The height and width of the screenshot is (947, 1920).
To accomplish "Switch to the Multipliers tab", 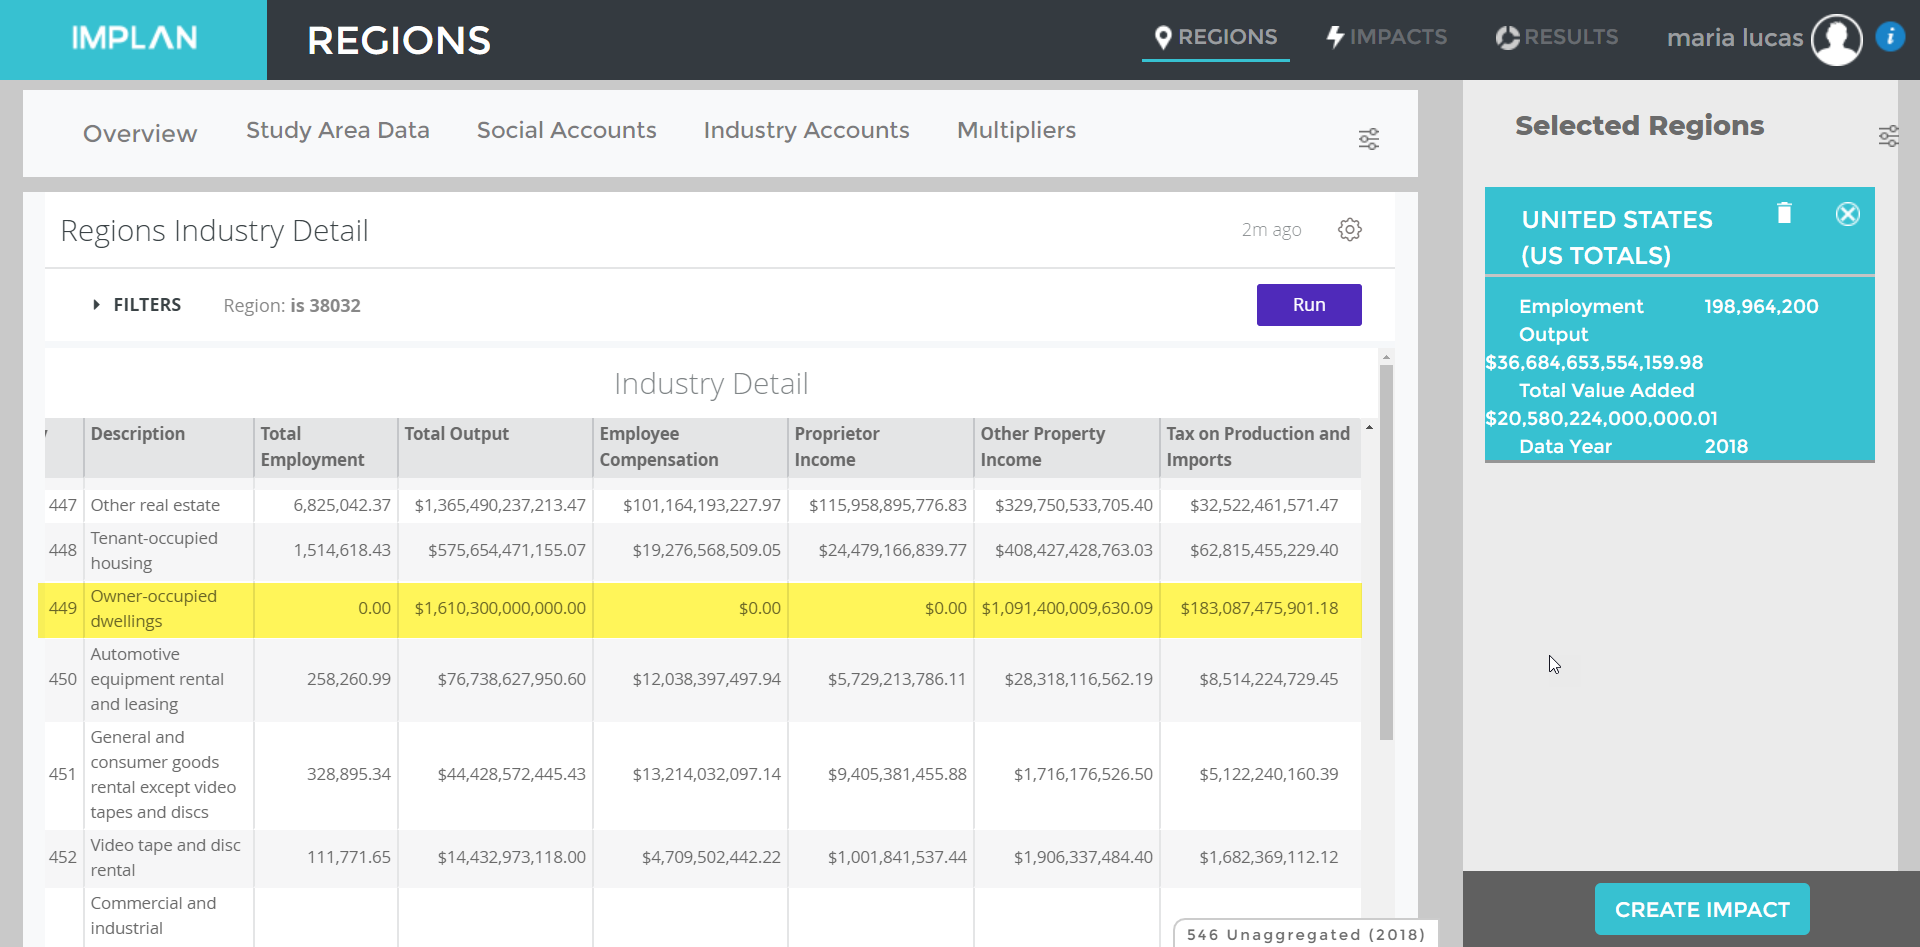I will point(1017,130).
